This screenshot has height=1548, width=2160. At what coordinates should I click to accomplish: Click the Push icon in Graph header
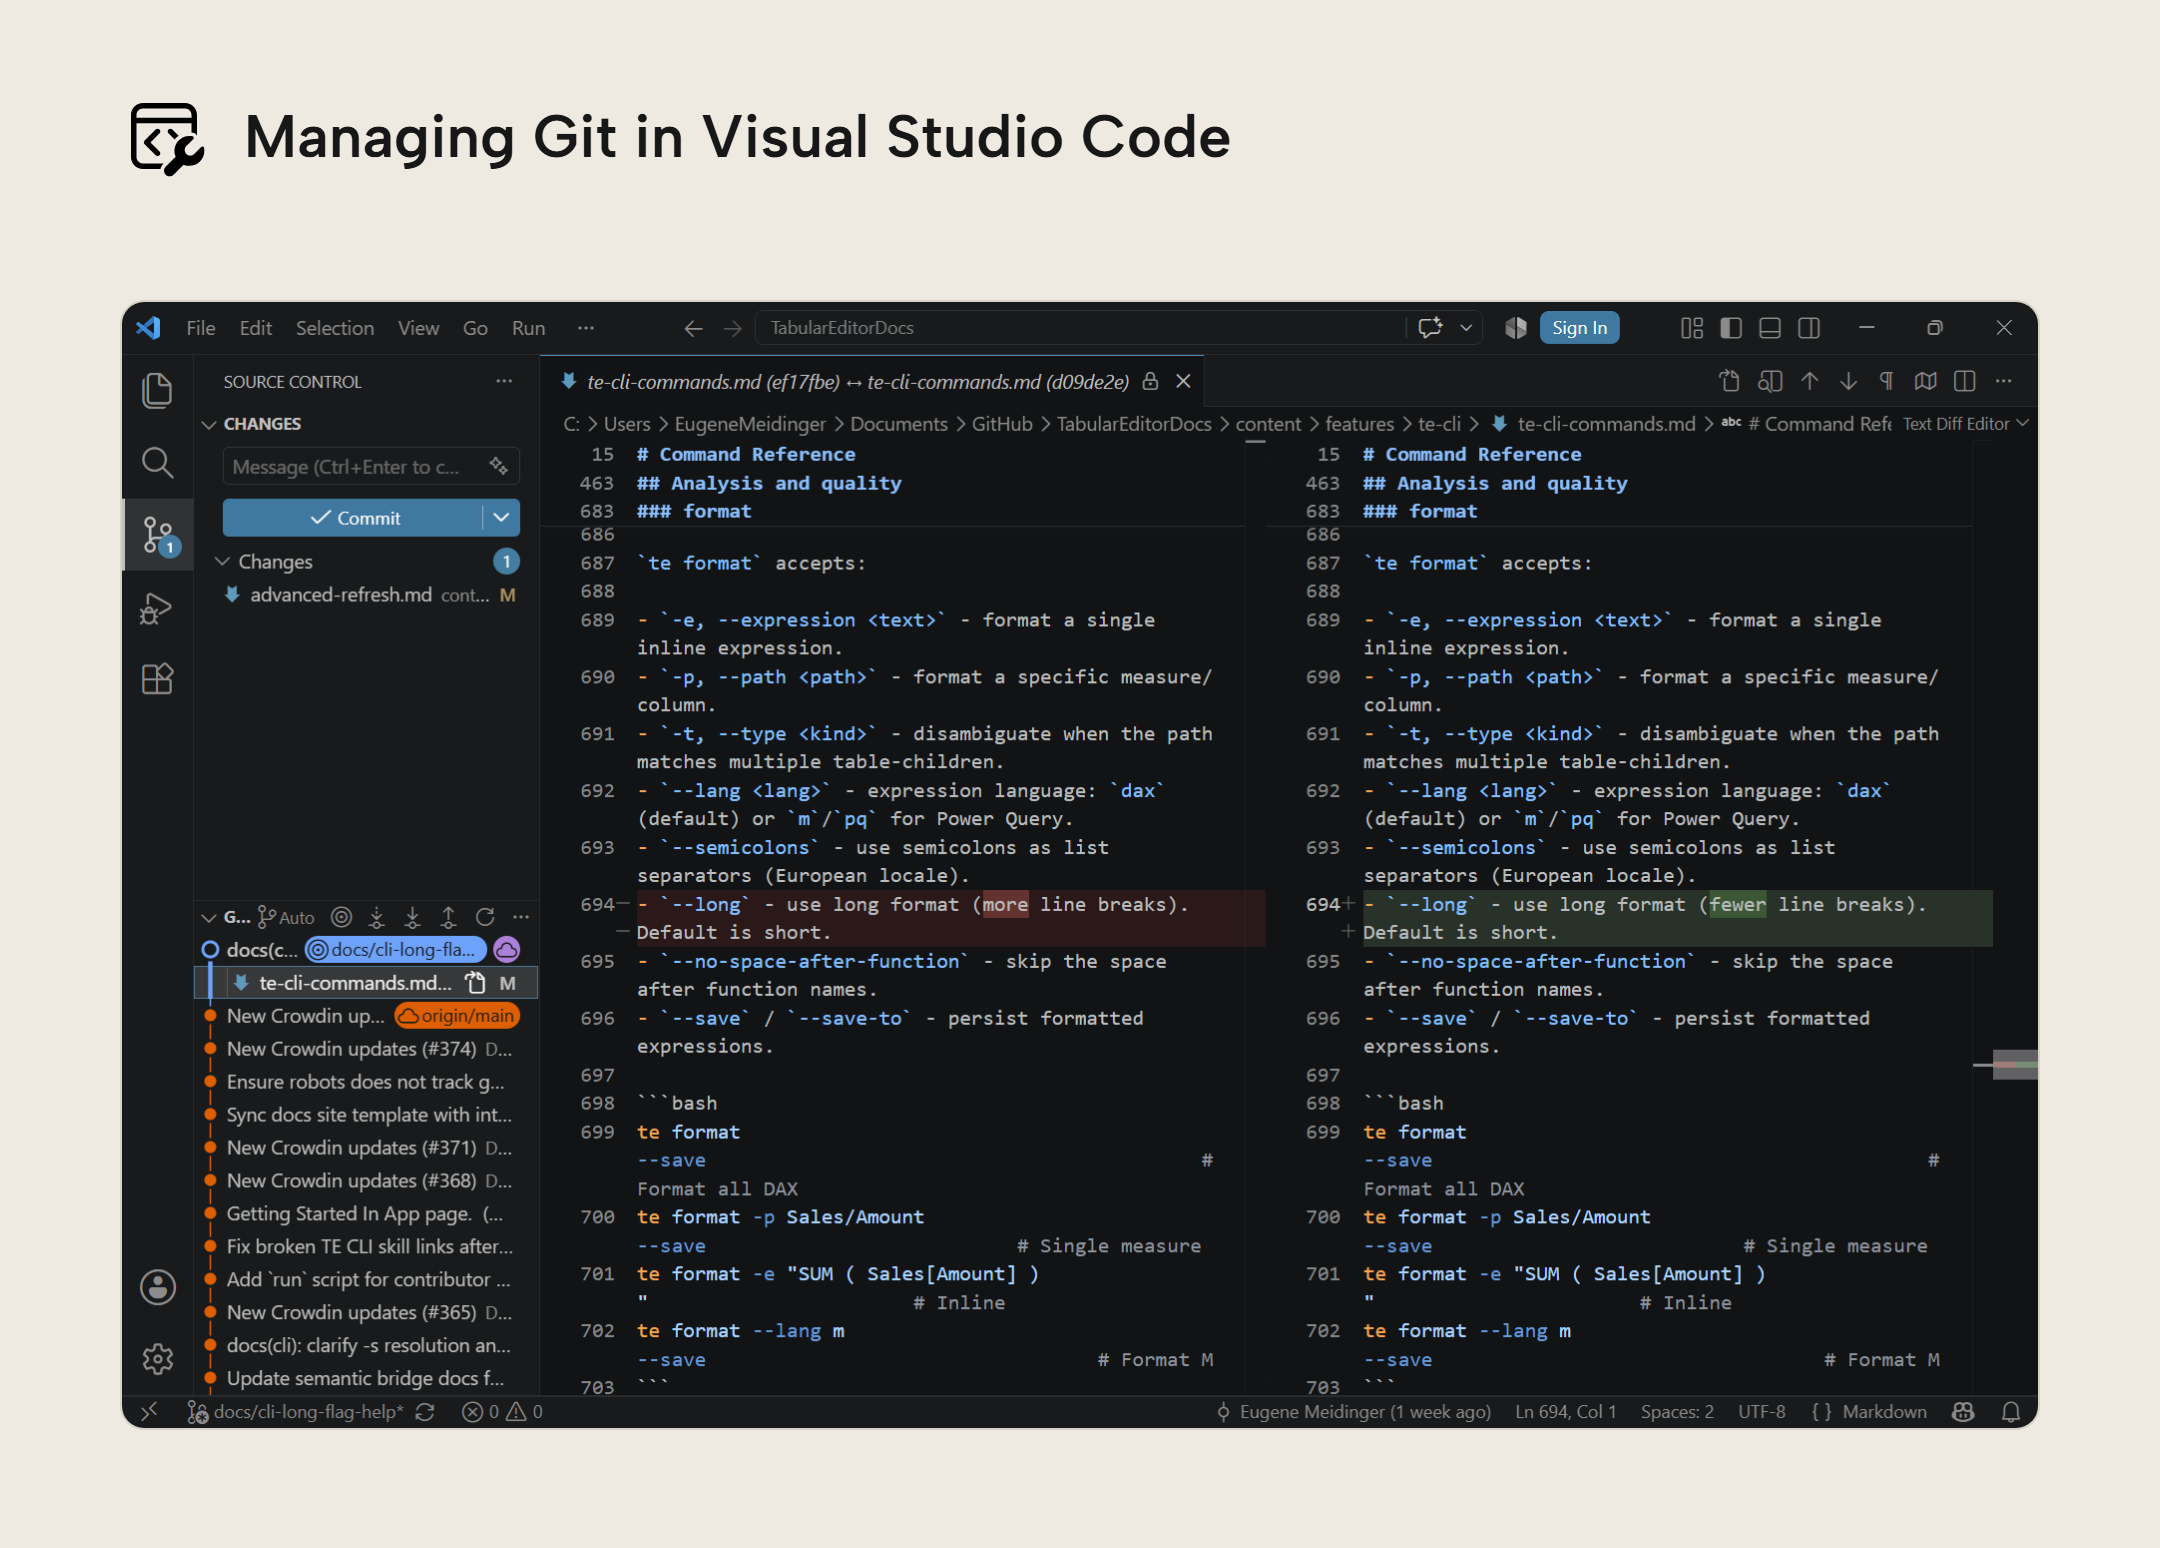click(x=448, y=917)
